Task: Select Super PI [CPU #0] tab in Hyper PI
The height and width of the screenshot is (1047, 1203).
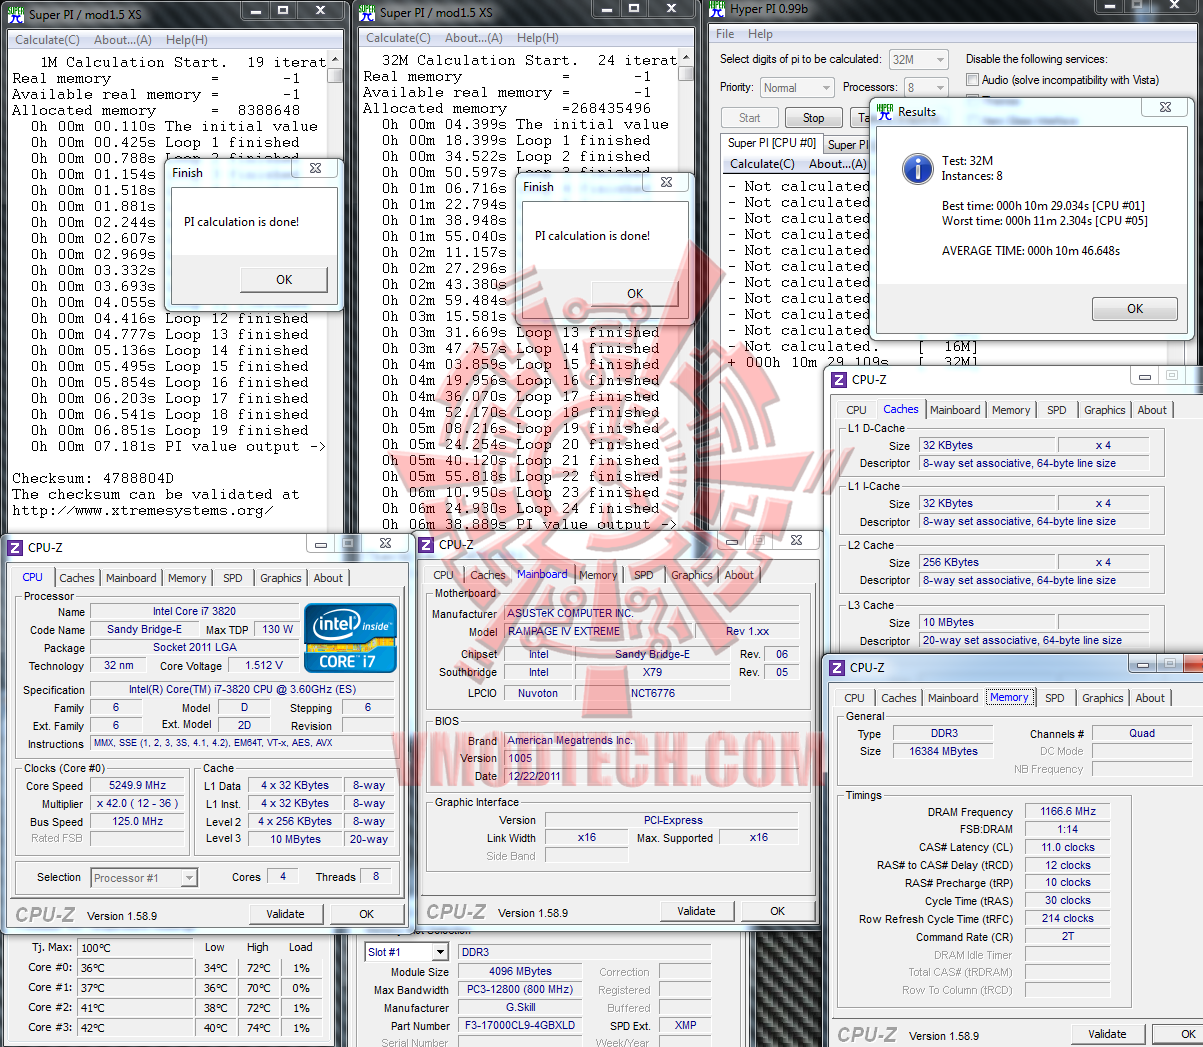Action: click(771, 143)
